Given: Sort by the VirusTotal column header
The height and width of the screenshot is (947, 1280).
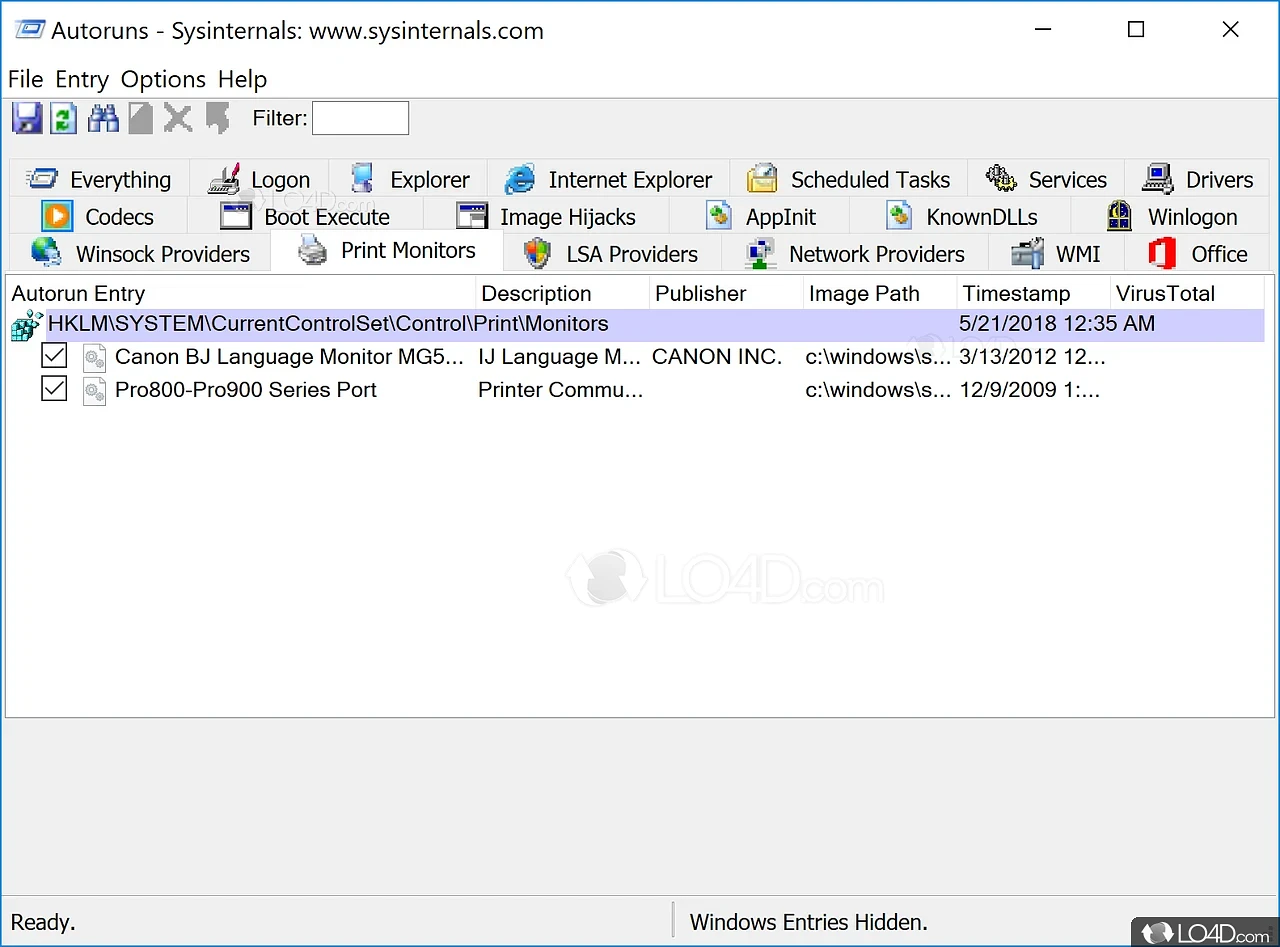Looking at the screenshot, I should [1188, 293].
